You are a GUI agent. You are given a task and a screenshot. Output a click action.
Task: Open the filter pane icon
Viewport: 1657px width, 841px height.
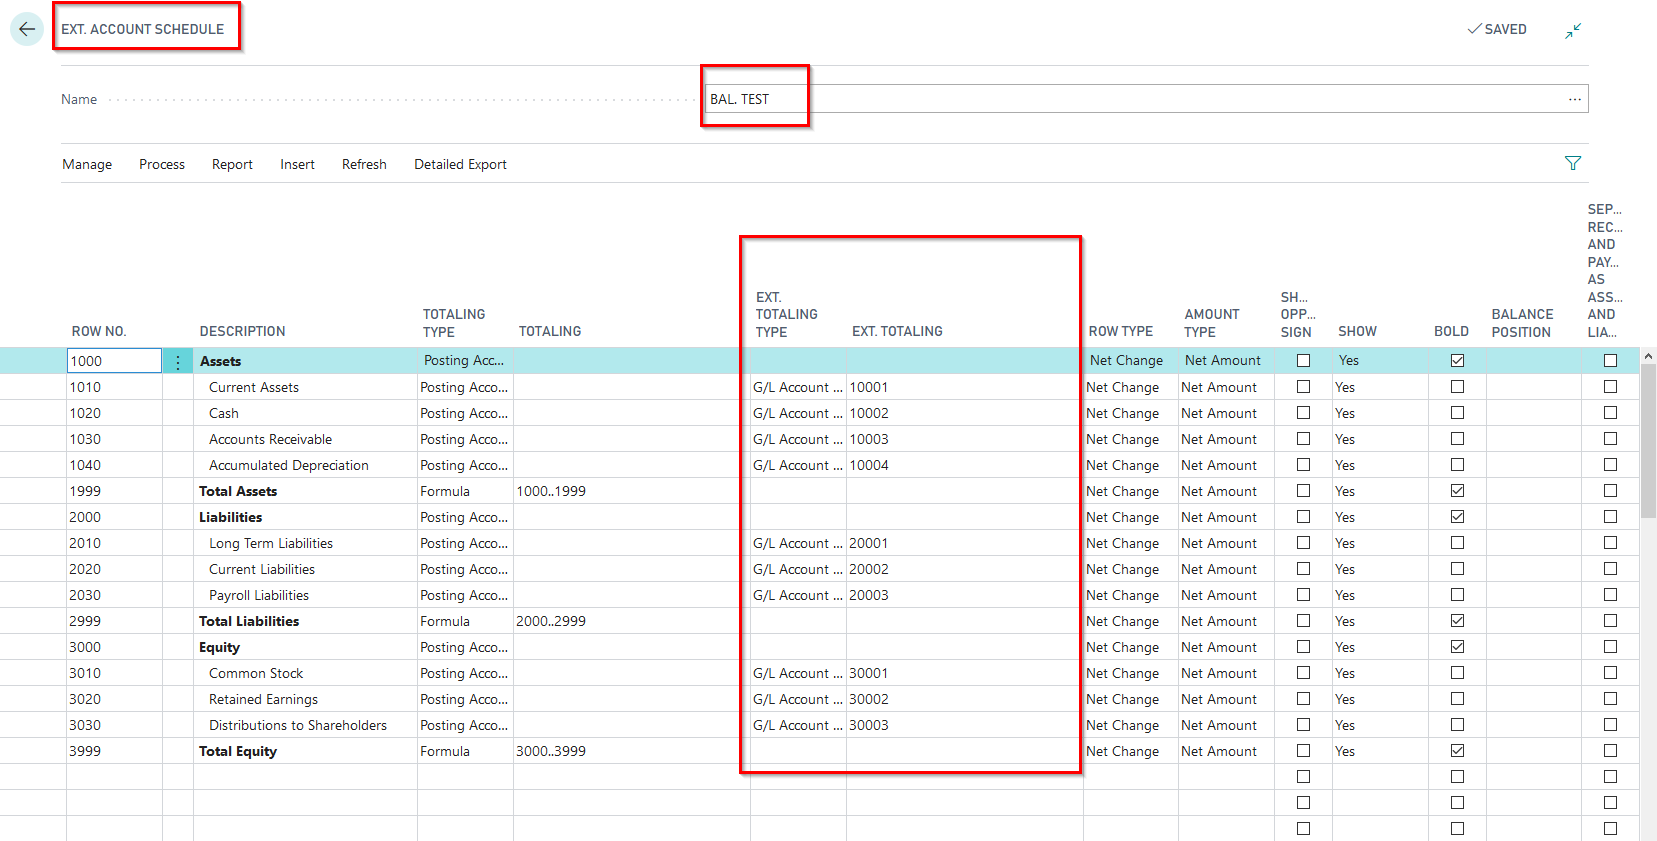[x=1572, y=163]
